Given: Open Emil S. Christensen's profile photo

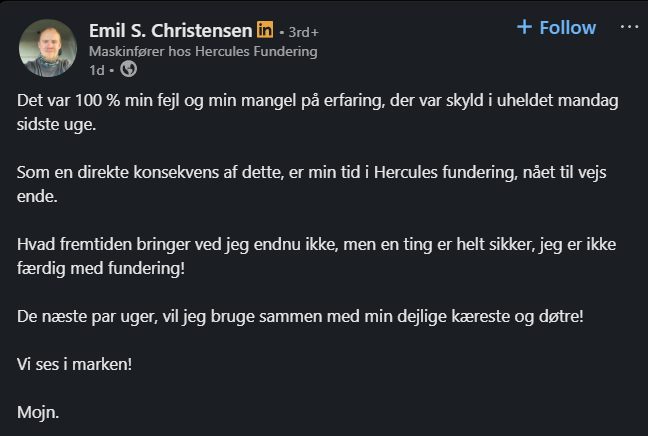Looking at the screenshot, I should tap(48, 48).
